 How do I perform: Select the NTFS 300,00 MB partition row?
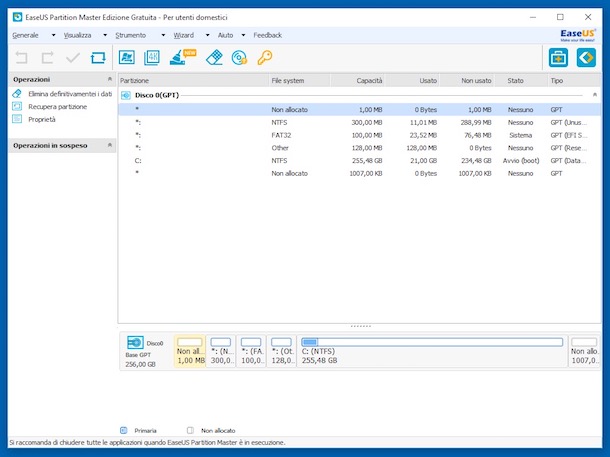pos(359,123)
